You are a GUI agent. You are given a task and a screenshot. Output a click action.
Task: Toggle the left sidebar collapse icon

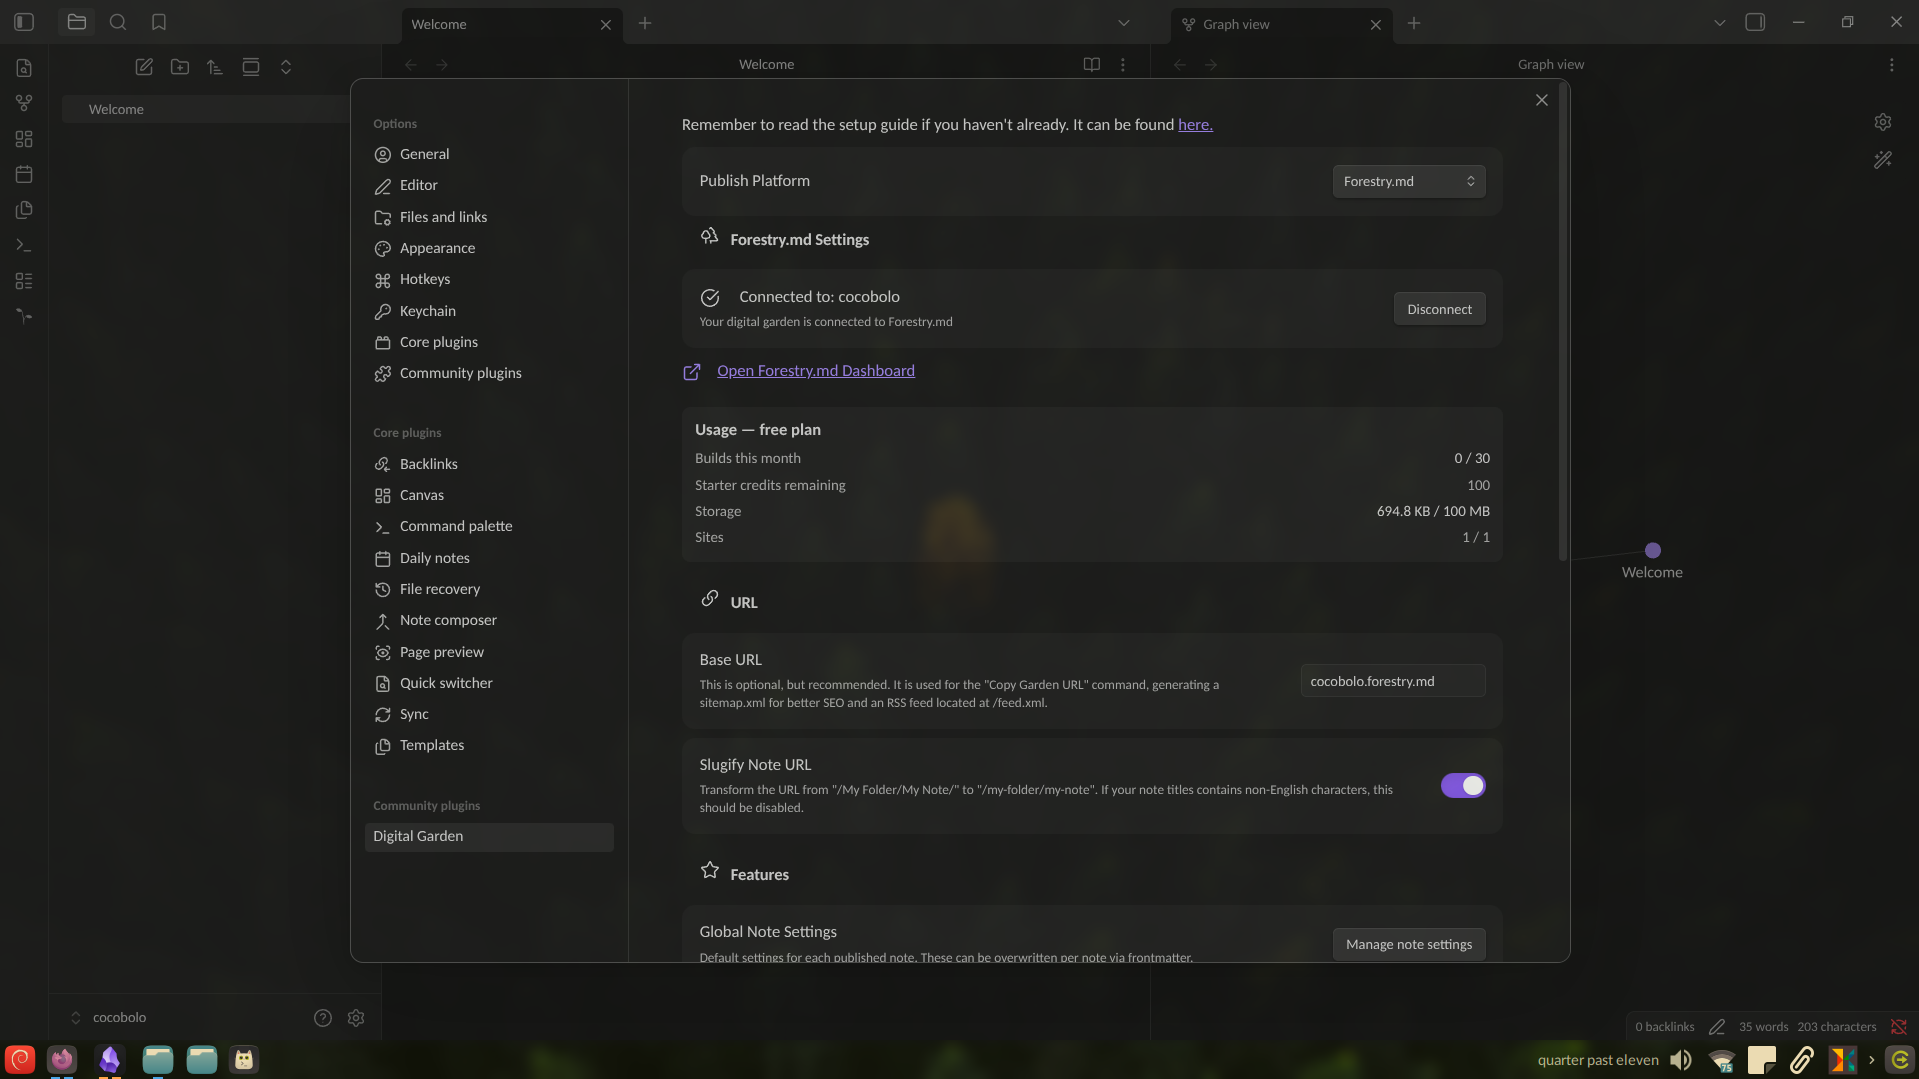24,22
